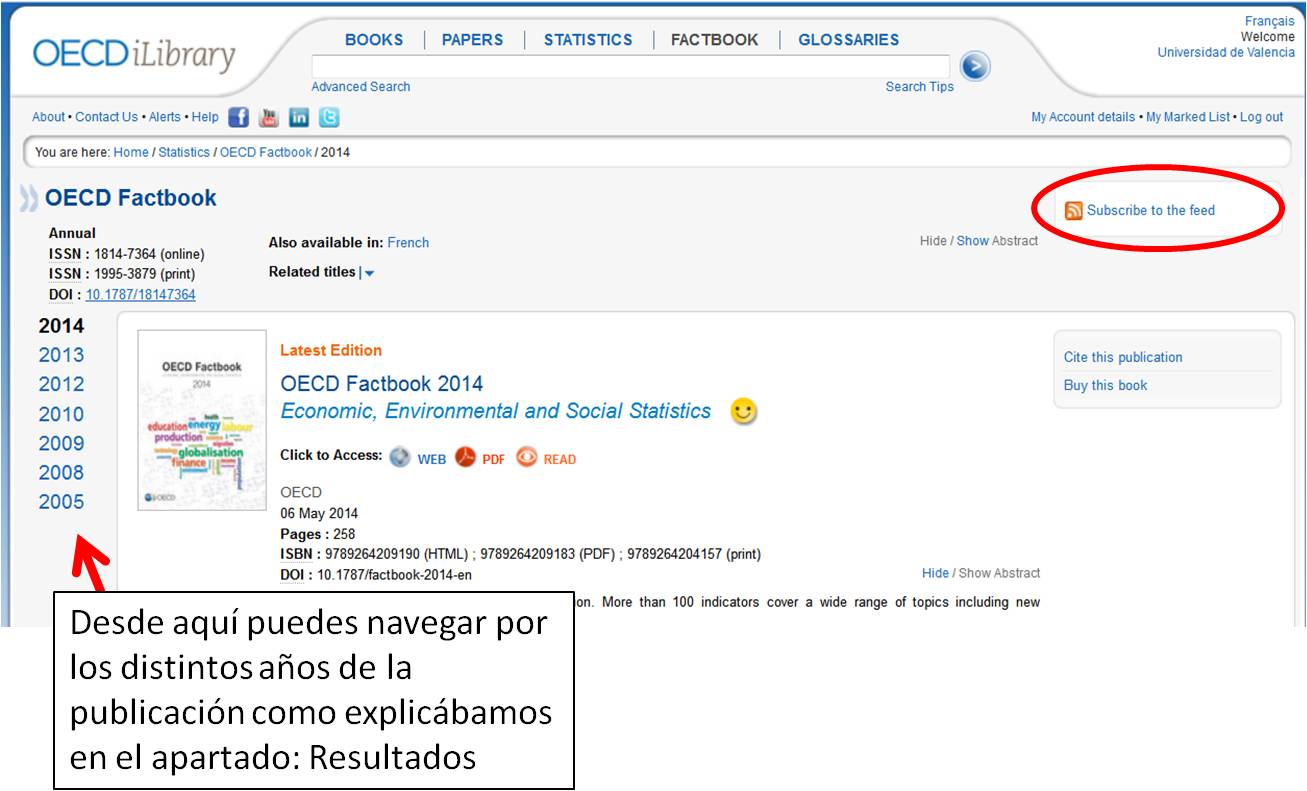Open the FACTBOOK tab

[715, 40]
